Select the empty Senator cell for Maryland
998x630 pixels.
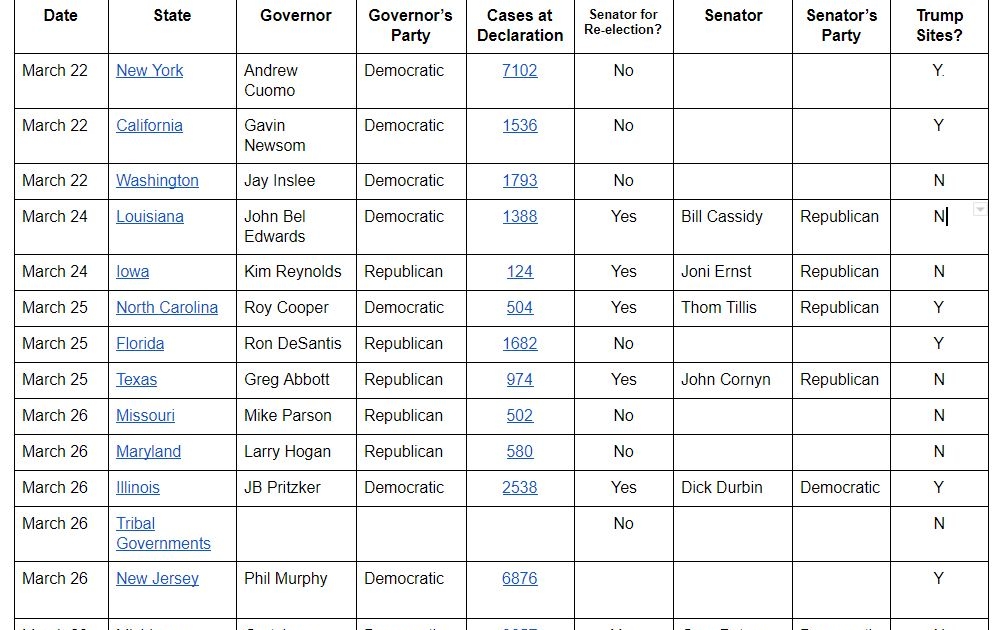click(x=732, y=452)
